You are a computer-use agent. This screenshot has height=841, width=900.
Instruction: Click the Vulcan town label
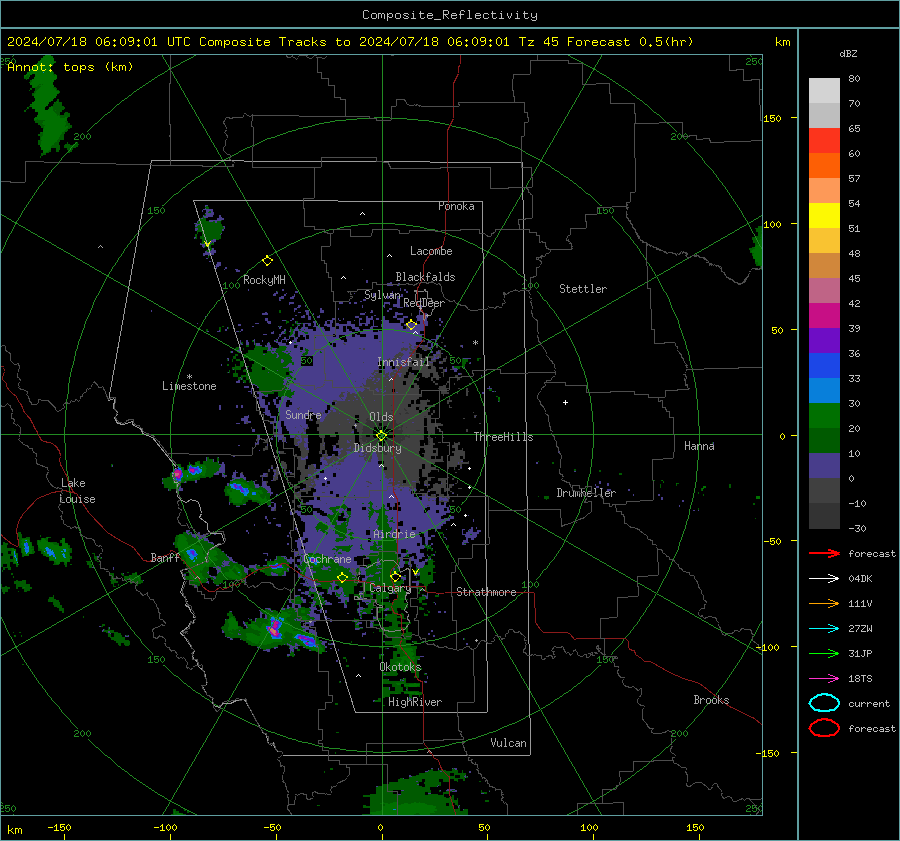pos(508,743)
